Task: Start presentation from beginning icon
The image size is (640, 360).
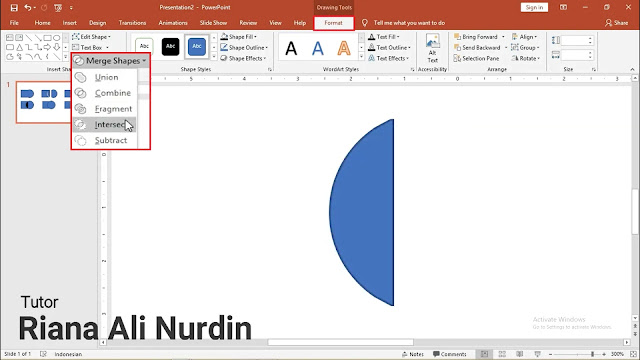Action: point(58,7)
